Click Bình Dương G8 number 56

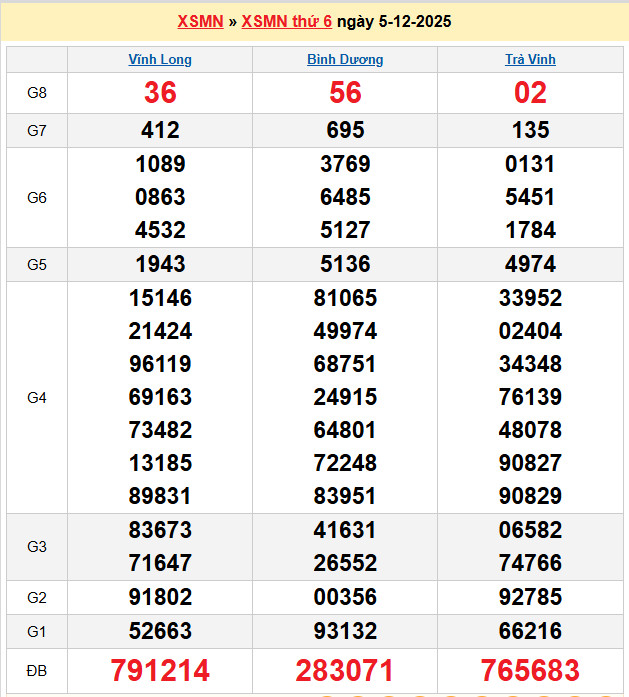[x=345, y=93]
